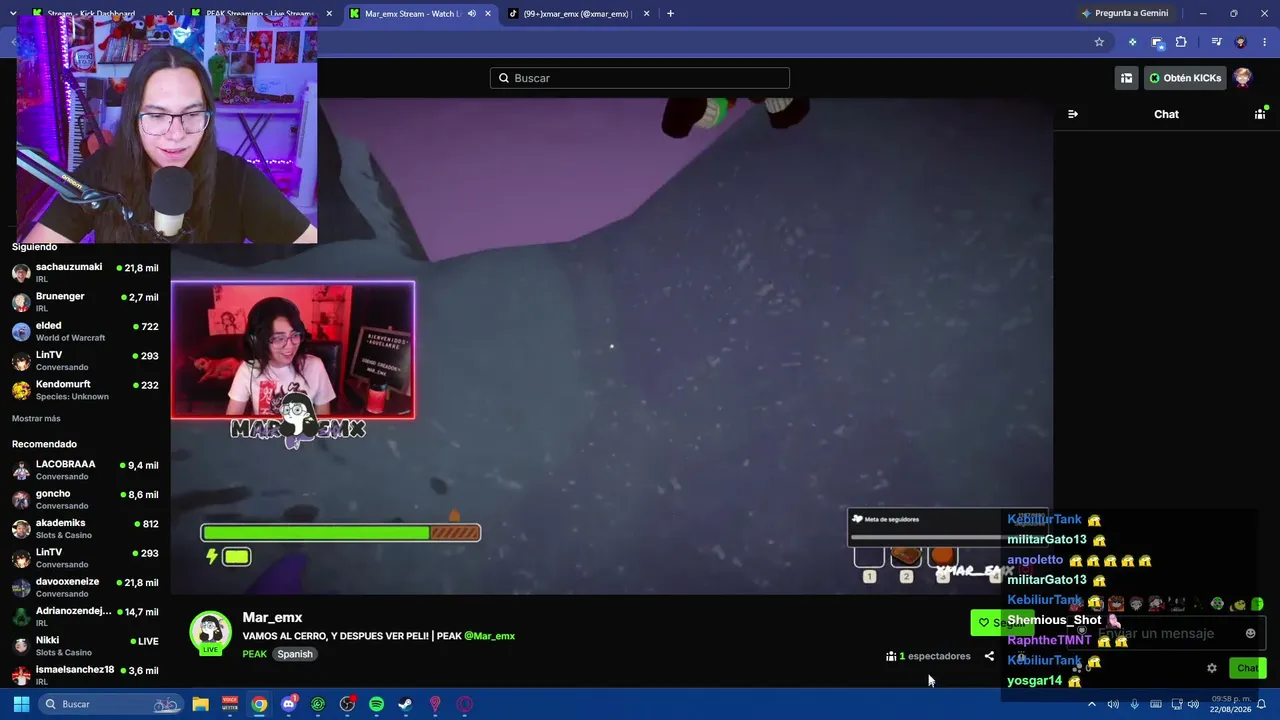Viewport: 1280px width, 720px height.
Task: Open the Kick store icon beside Obtén KICKs
Action: 1126,78
